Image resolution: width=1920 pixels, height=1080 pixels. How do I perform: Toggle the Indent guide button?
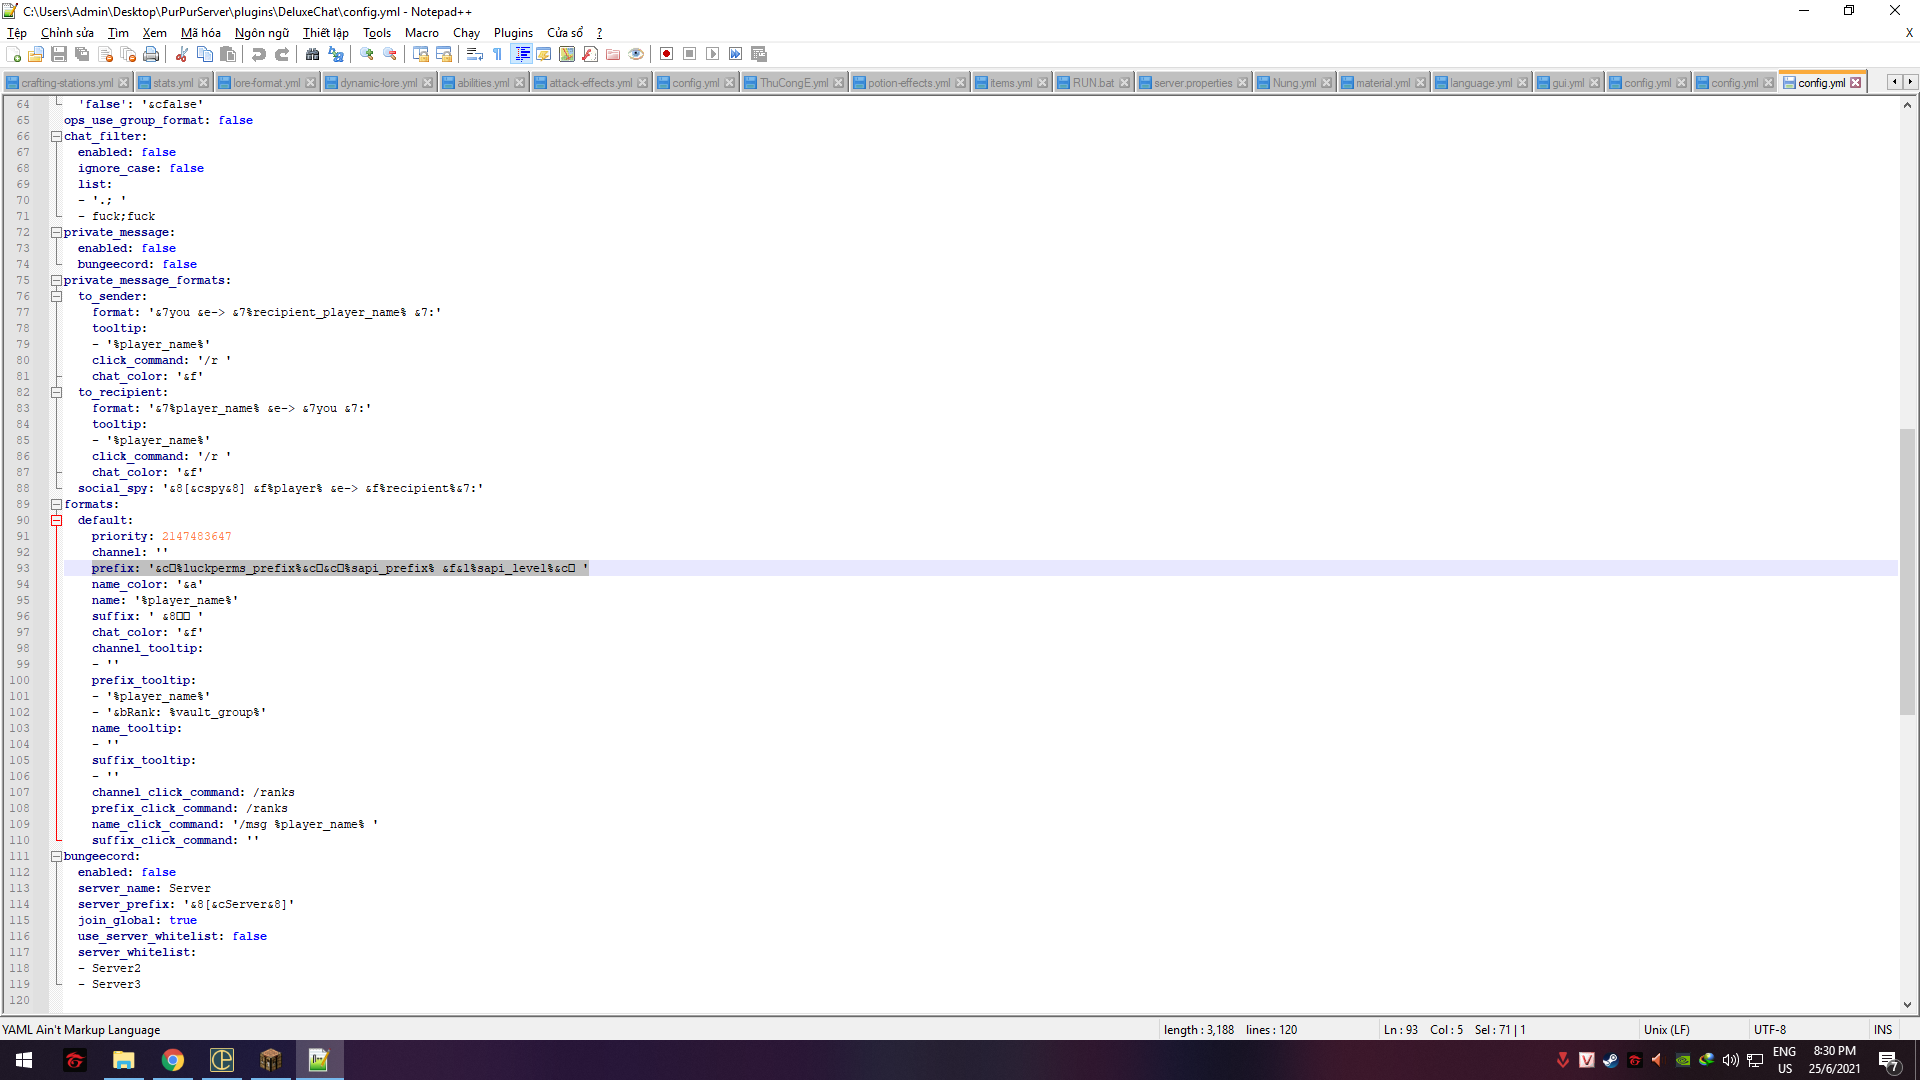521,54
